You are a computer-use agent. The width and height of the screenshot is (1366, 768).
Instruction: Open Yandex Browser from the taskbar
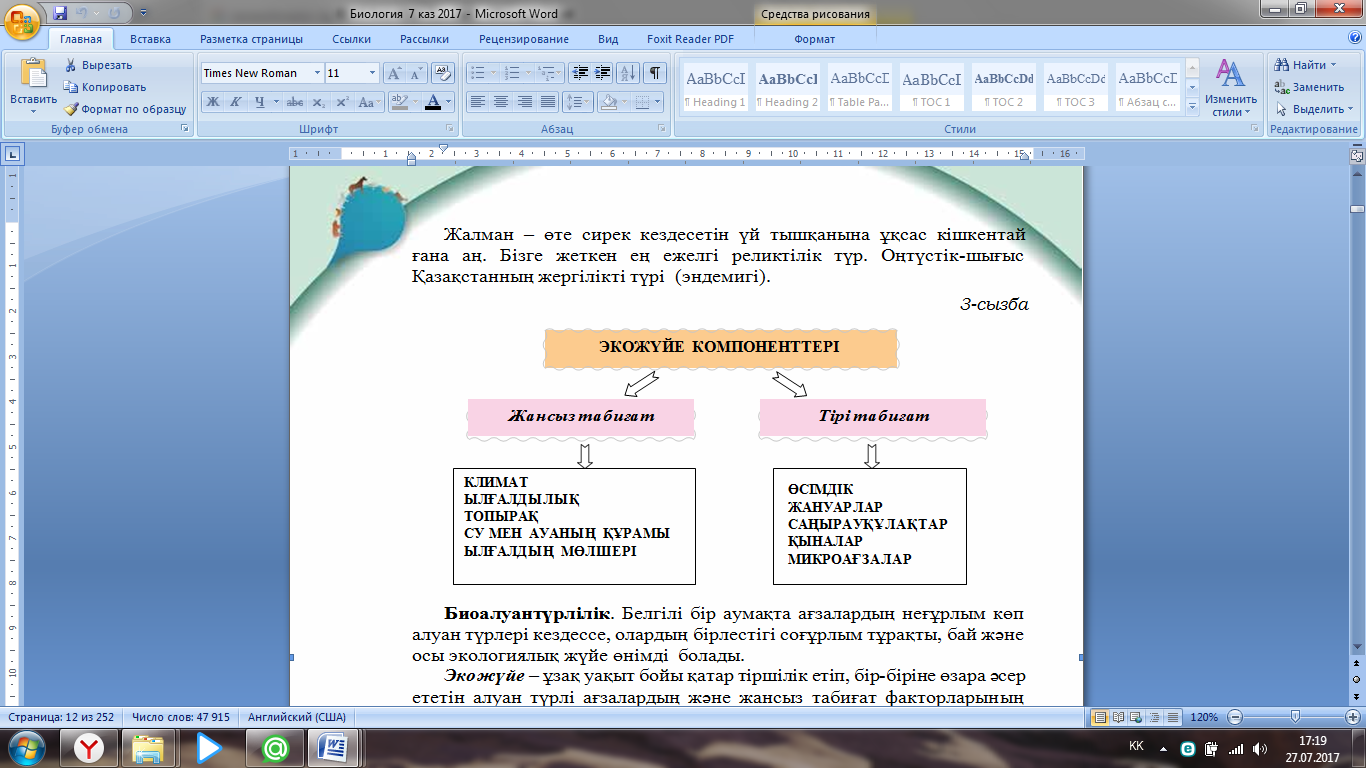tap(91, 747)
